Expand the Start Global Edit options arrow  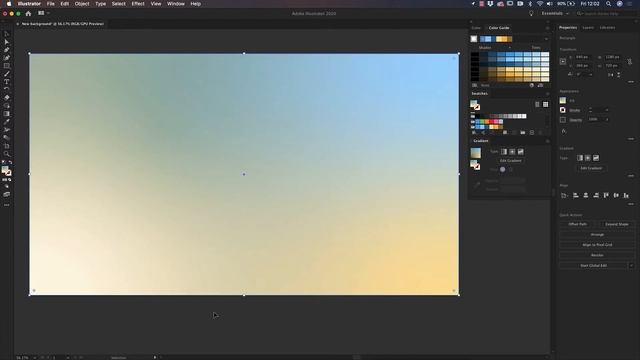click(x=631, y=265)
